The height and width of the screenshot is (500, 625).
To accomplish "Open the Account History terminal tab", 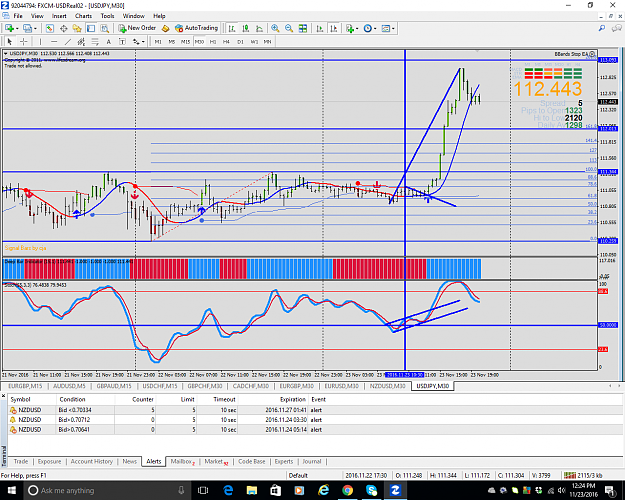I will (x=92, y=461).
